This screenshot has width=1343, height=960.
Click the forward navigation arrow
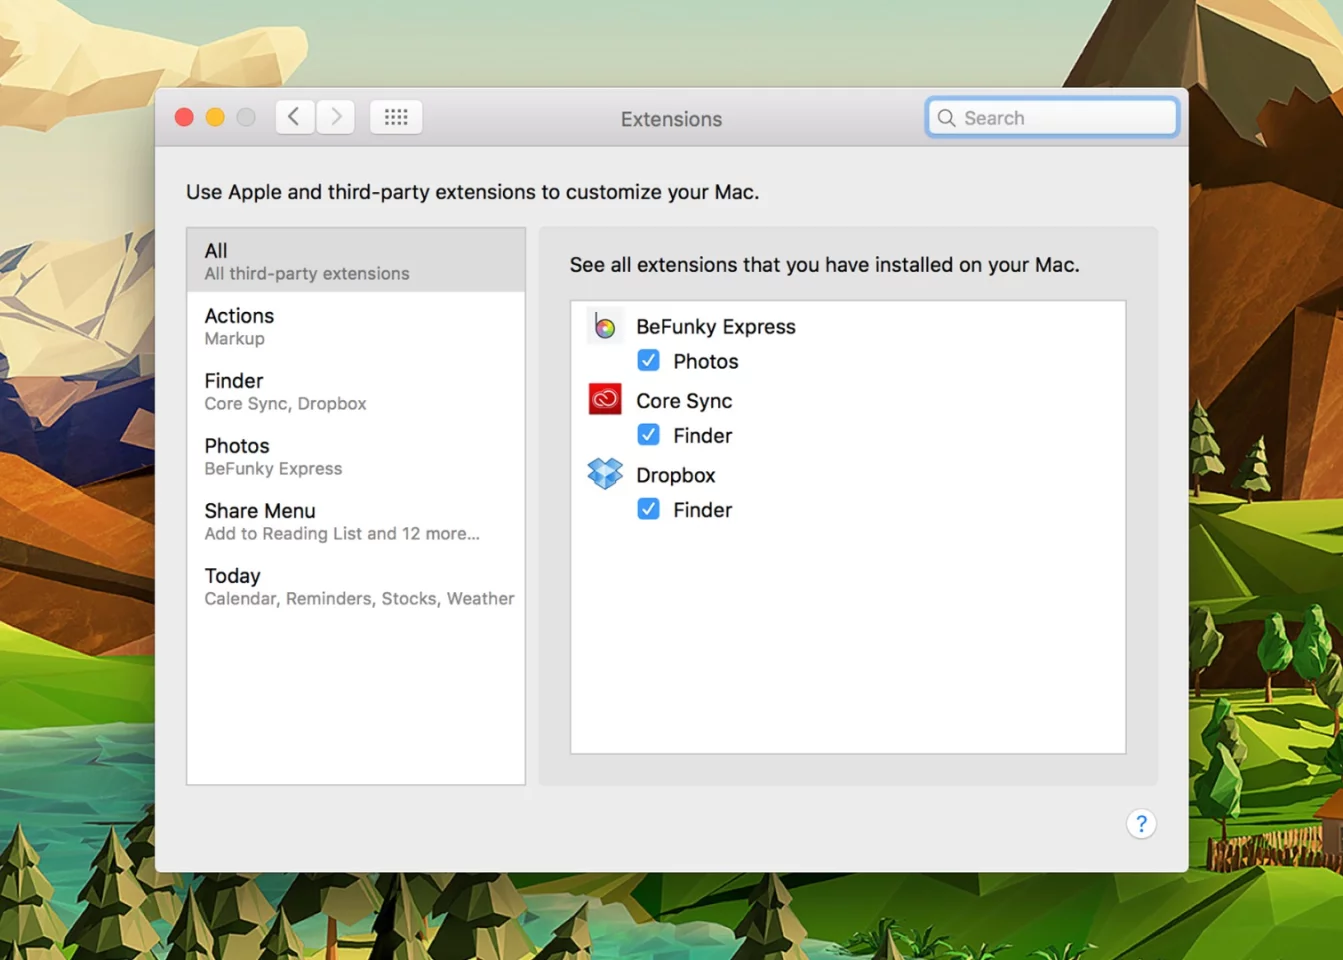click(335, 116)
